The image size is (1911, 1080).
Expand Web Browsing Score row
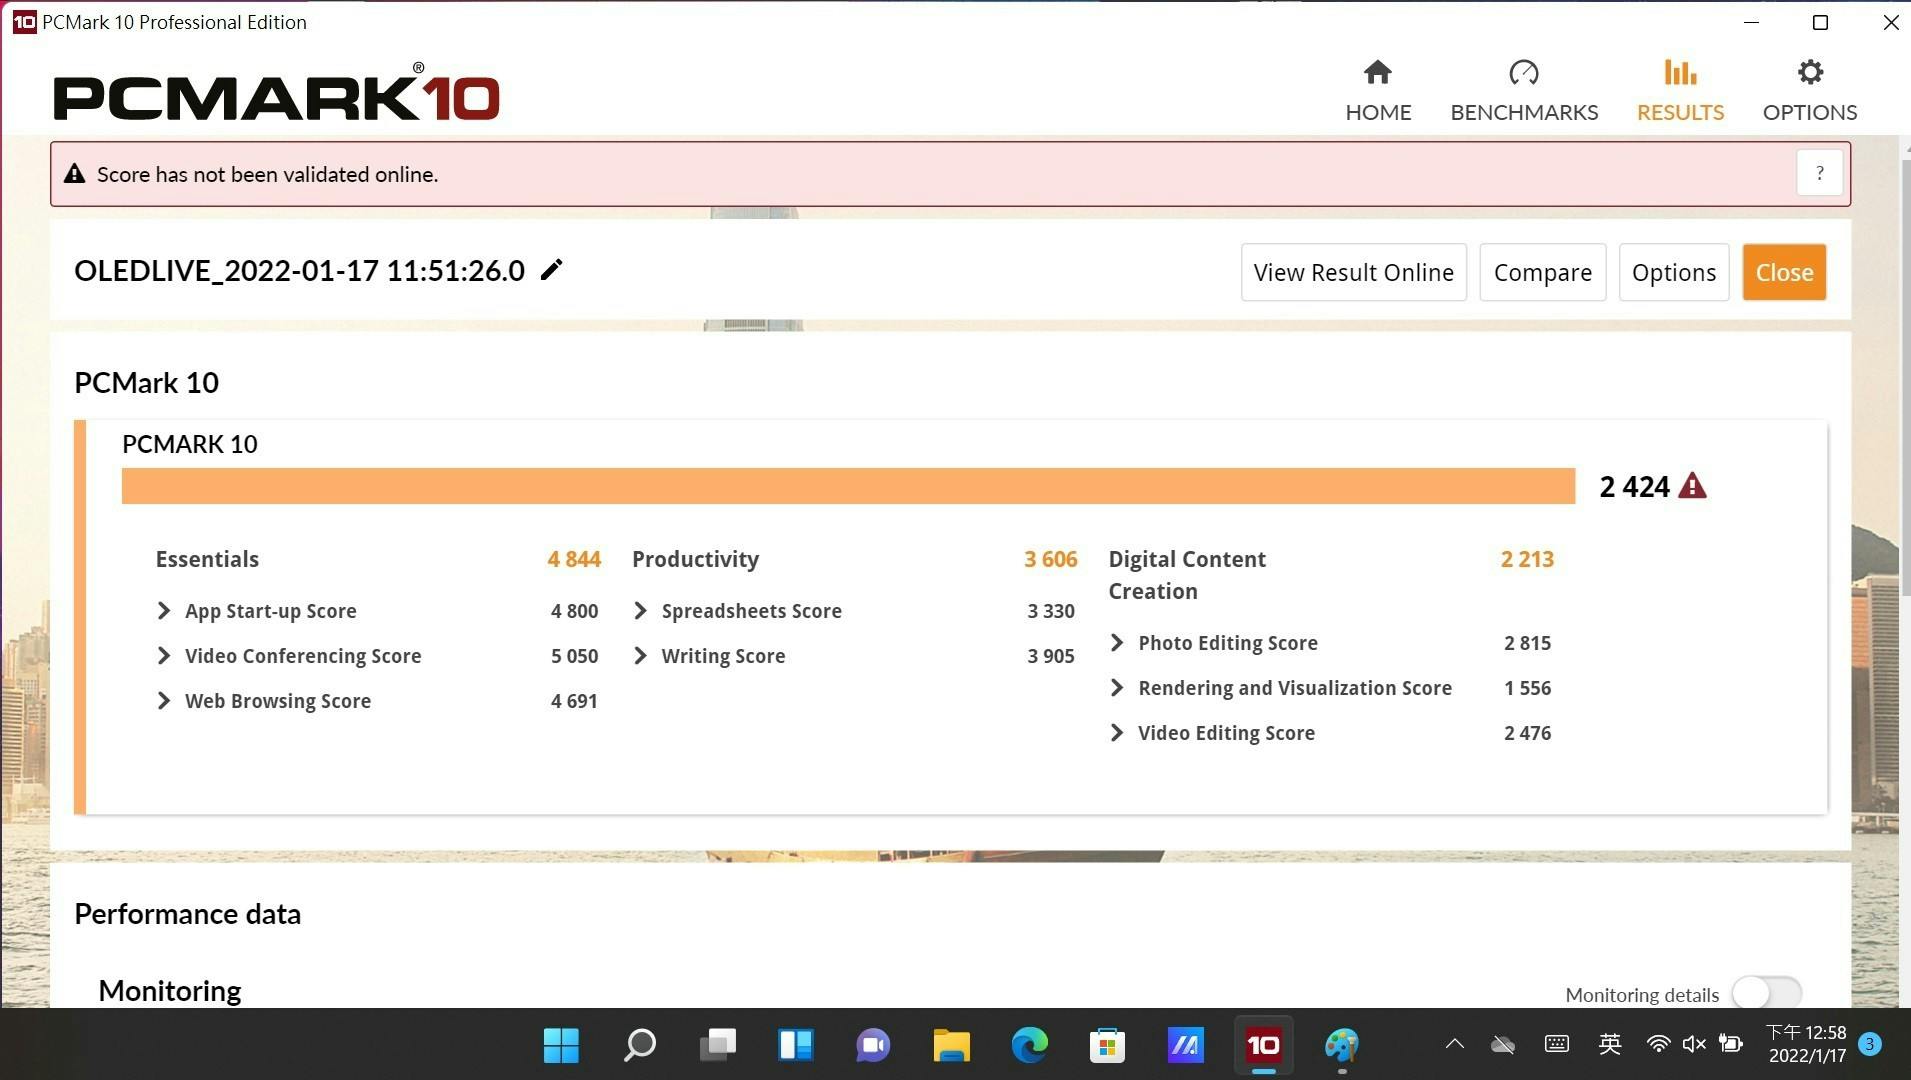164,701
